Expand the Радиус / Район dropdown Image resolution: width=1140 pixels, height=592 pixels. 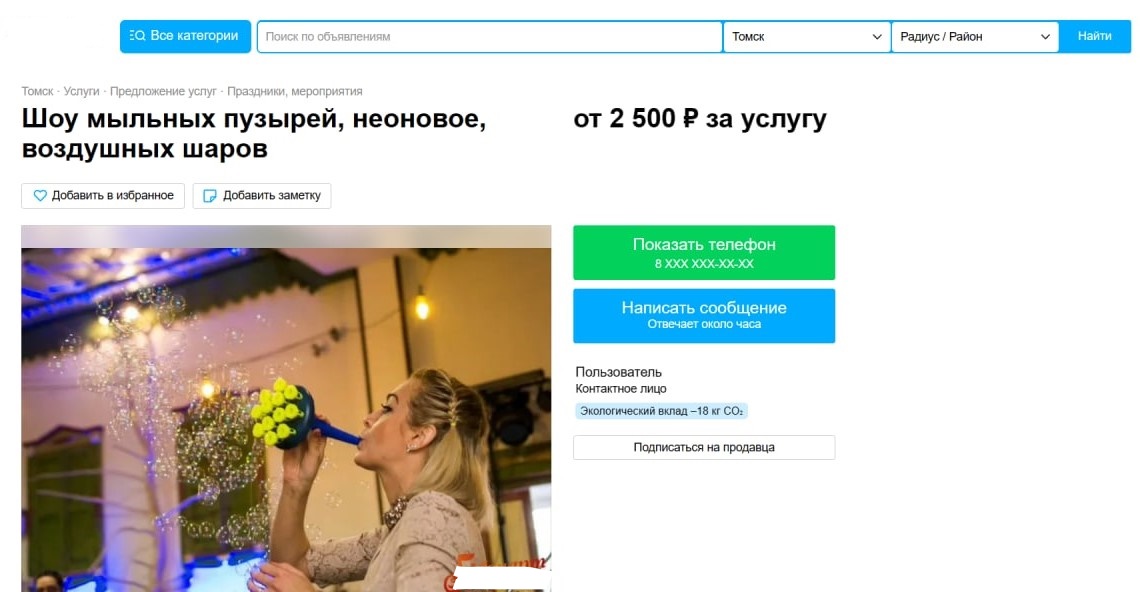pyautogui.click(x=975, y=36)
